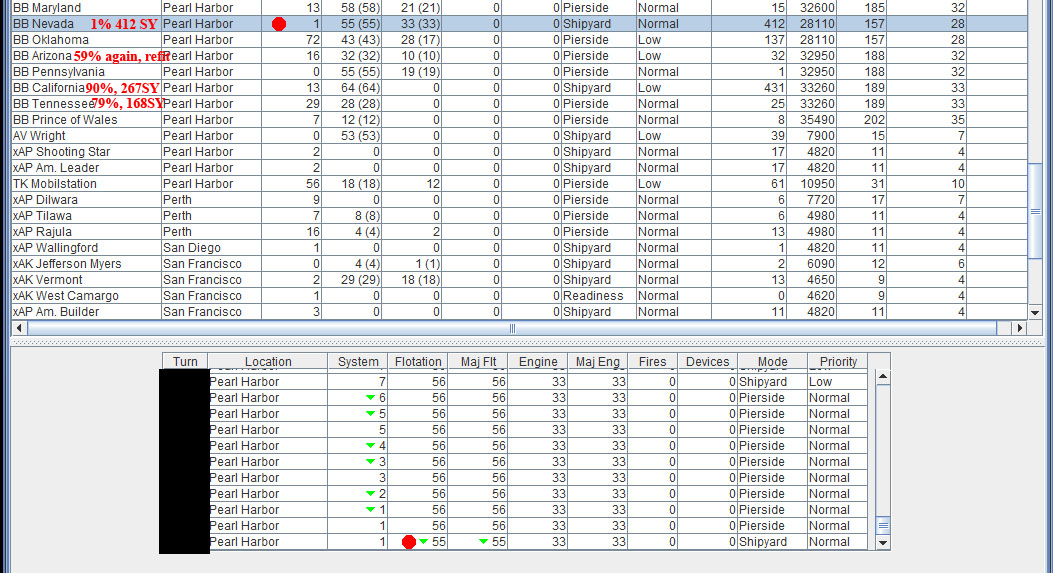
Task: Select the xAP Tilawa row
Action: pyautogui.click(x=520, y=216)
